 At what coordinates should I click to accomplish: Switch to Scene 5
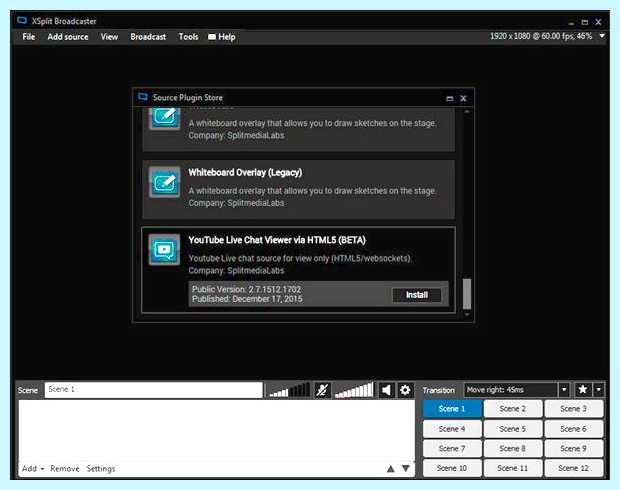click(512, 429)
